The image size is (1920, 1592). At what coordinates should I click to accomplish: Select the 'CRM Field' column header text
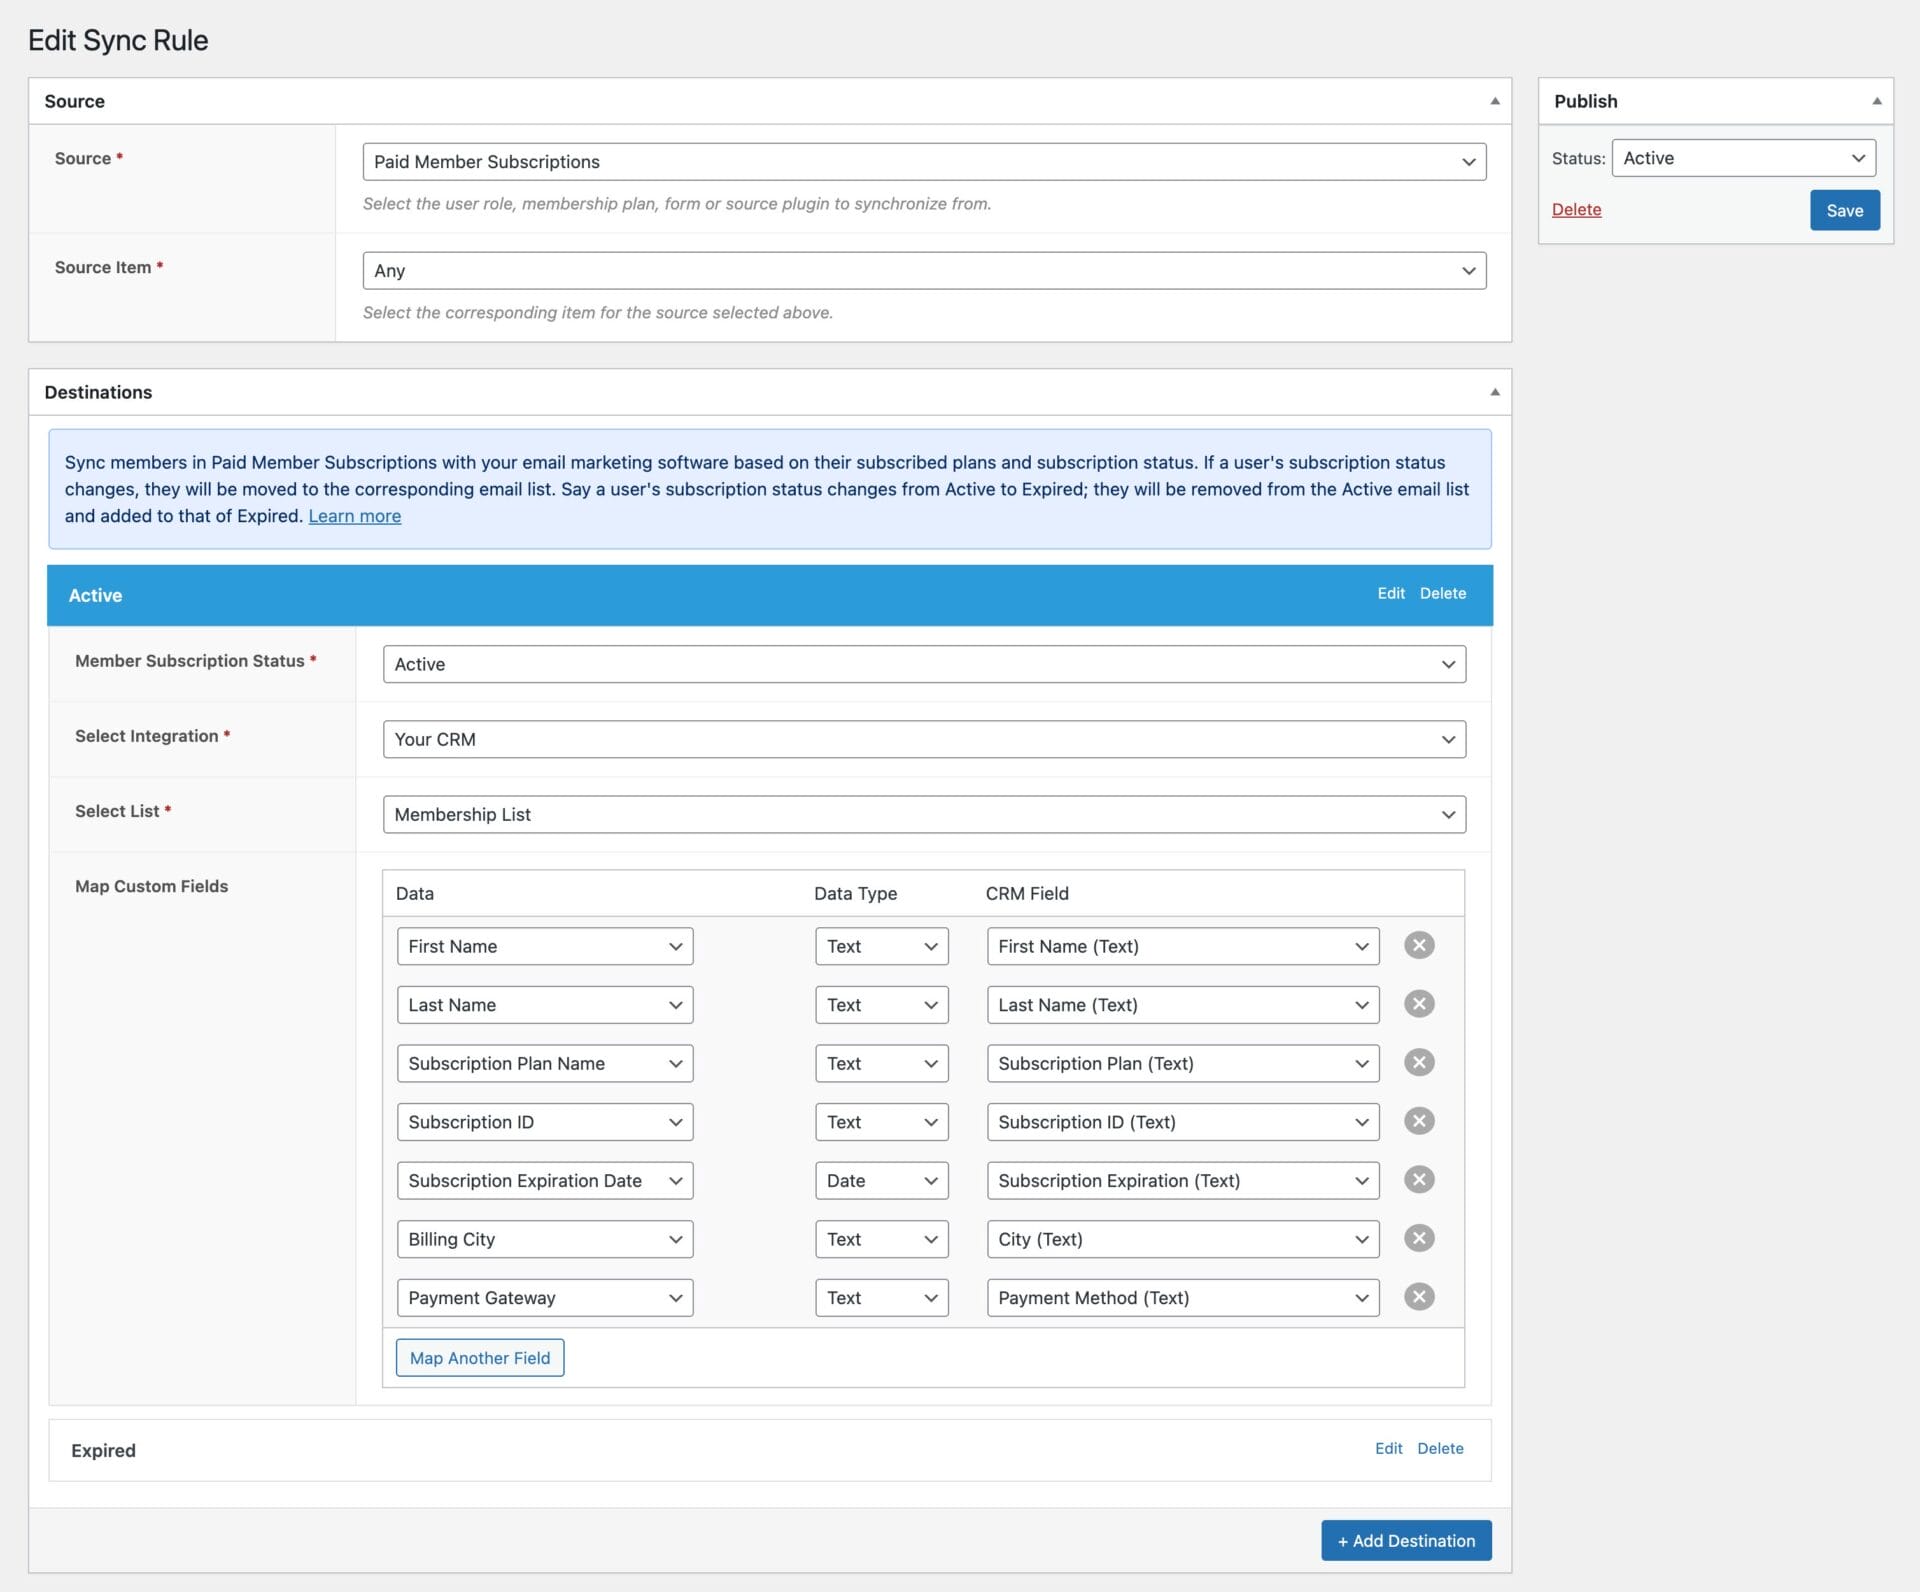point(1027,894)
